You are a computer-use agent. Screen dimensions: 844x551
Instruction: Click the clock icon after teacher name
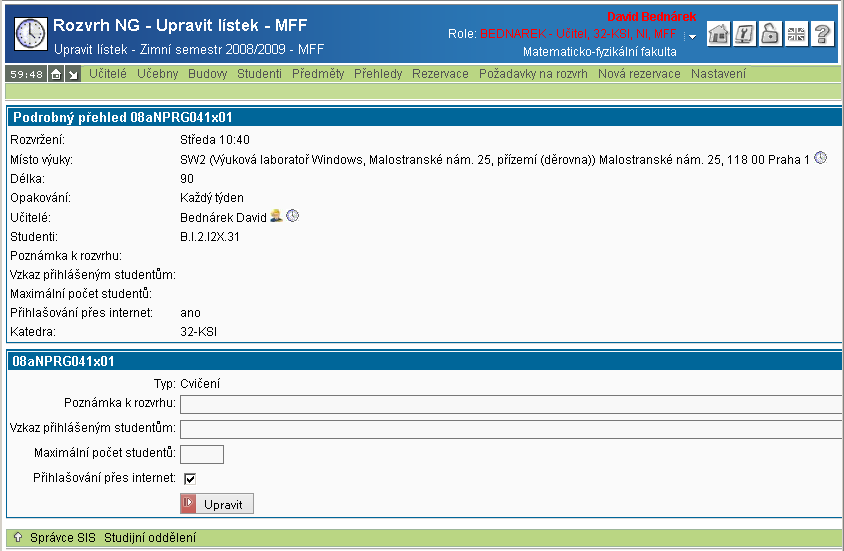pos(293,216)
